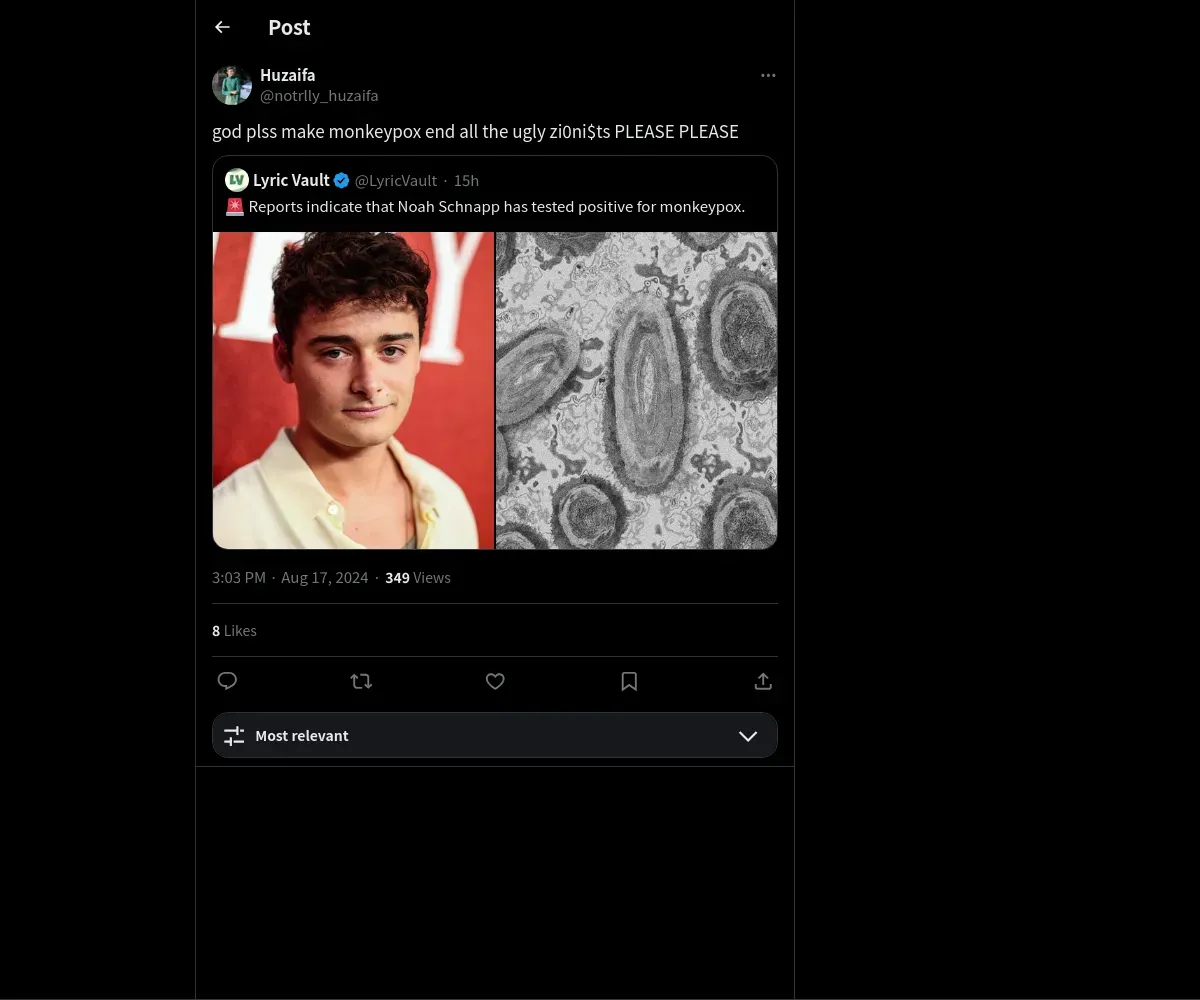Click the repost arrows icon
Image resolution: width=1200 pixels, height=1000 pixels.
coord(361,681)
